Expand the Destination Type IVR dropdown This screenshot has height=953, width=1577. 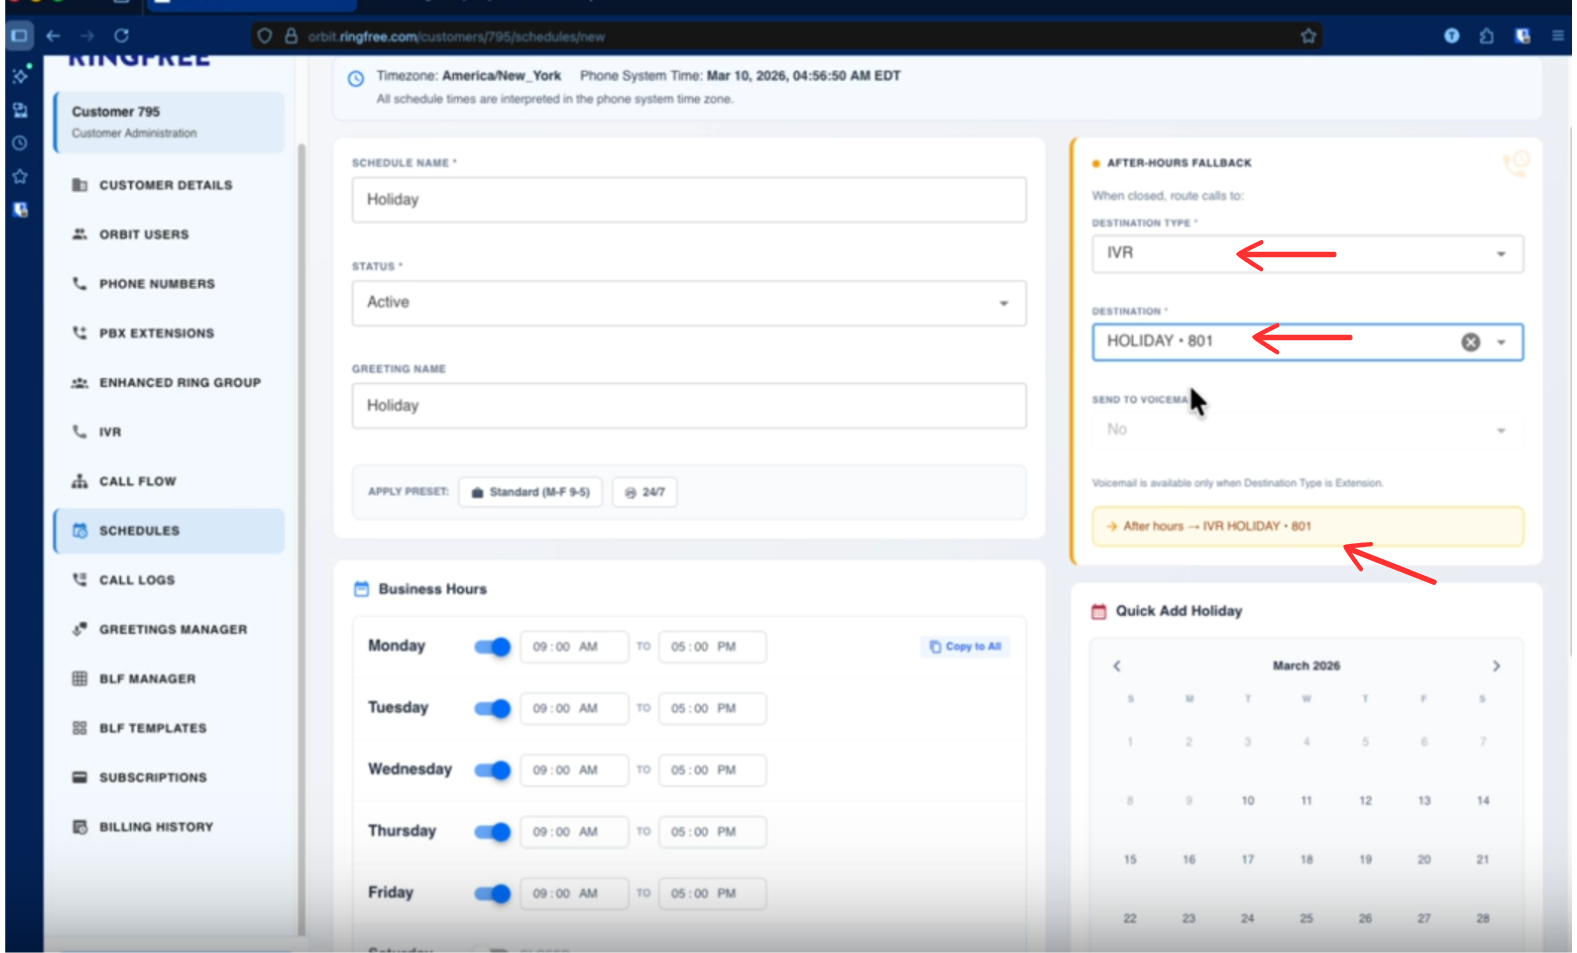click(1306, 254)
